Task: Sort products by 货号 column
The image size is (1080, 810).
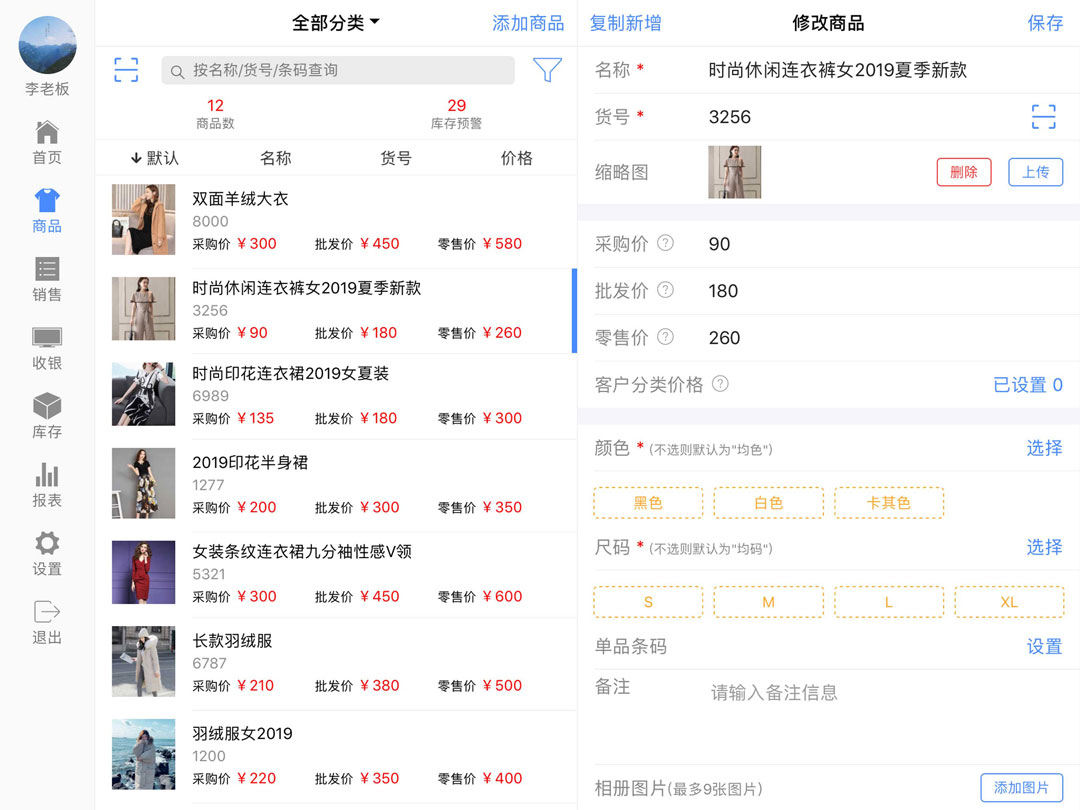Action: tap(396, 158)
